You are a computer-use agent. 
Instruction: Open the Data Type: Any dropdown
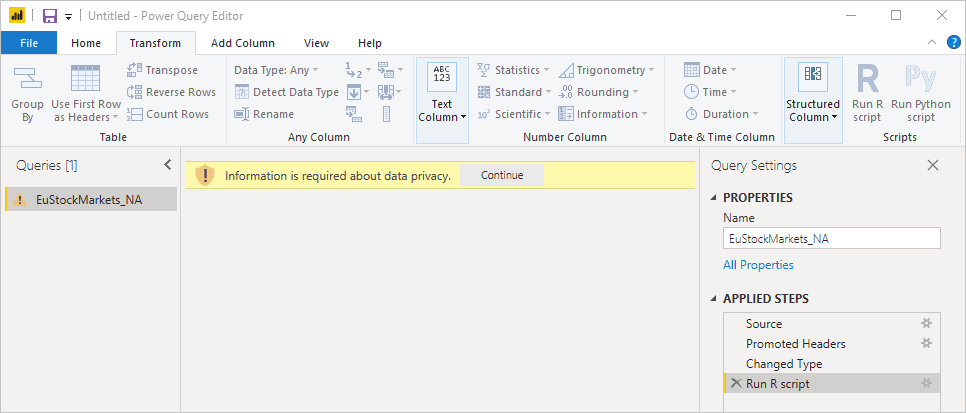[x=276, y=70]
